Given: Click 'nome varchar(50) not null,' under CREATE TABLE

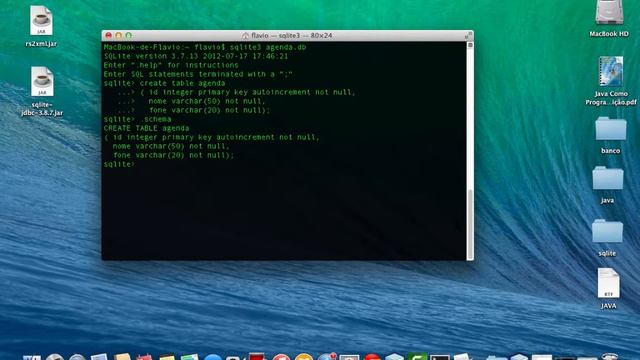Looking at the screenshot, I should pyautogui.click(x=171, y=146).
